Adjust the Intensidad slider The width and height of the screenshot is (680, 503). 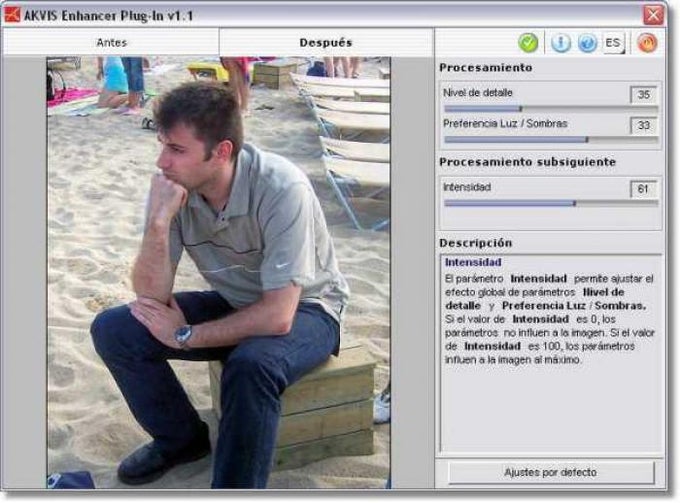point(551,203)
